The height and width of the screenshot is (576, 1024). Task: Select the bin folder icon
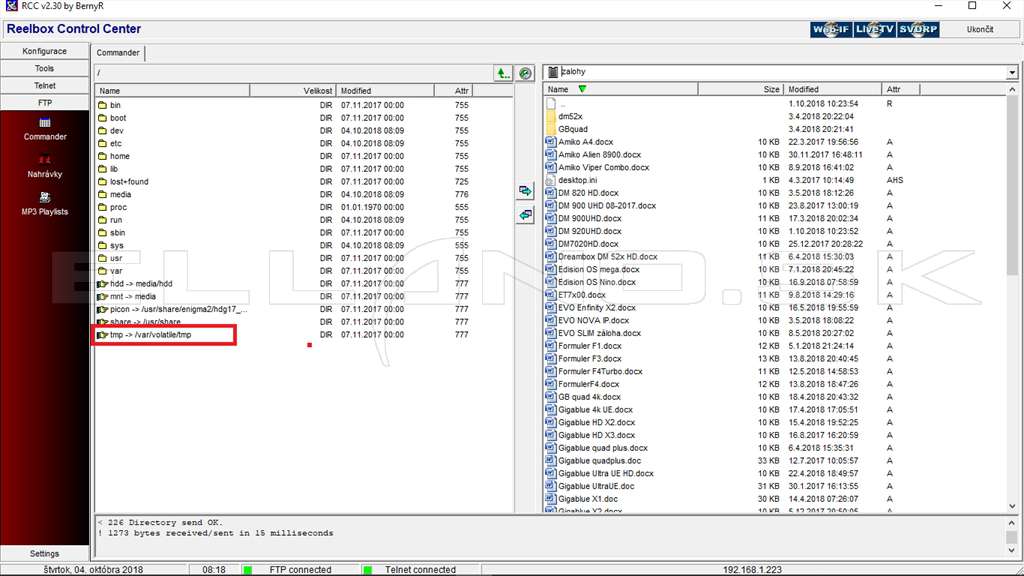103,104
